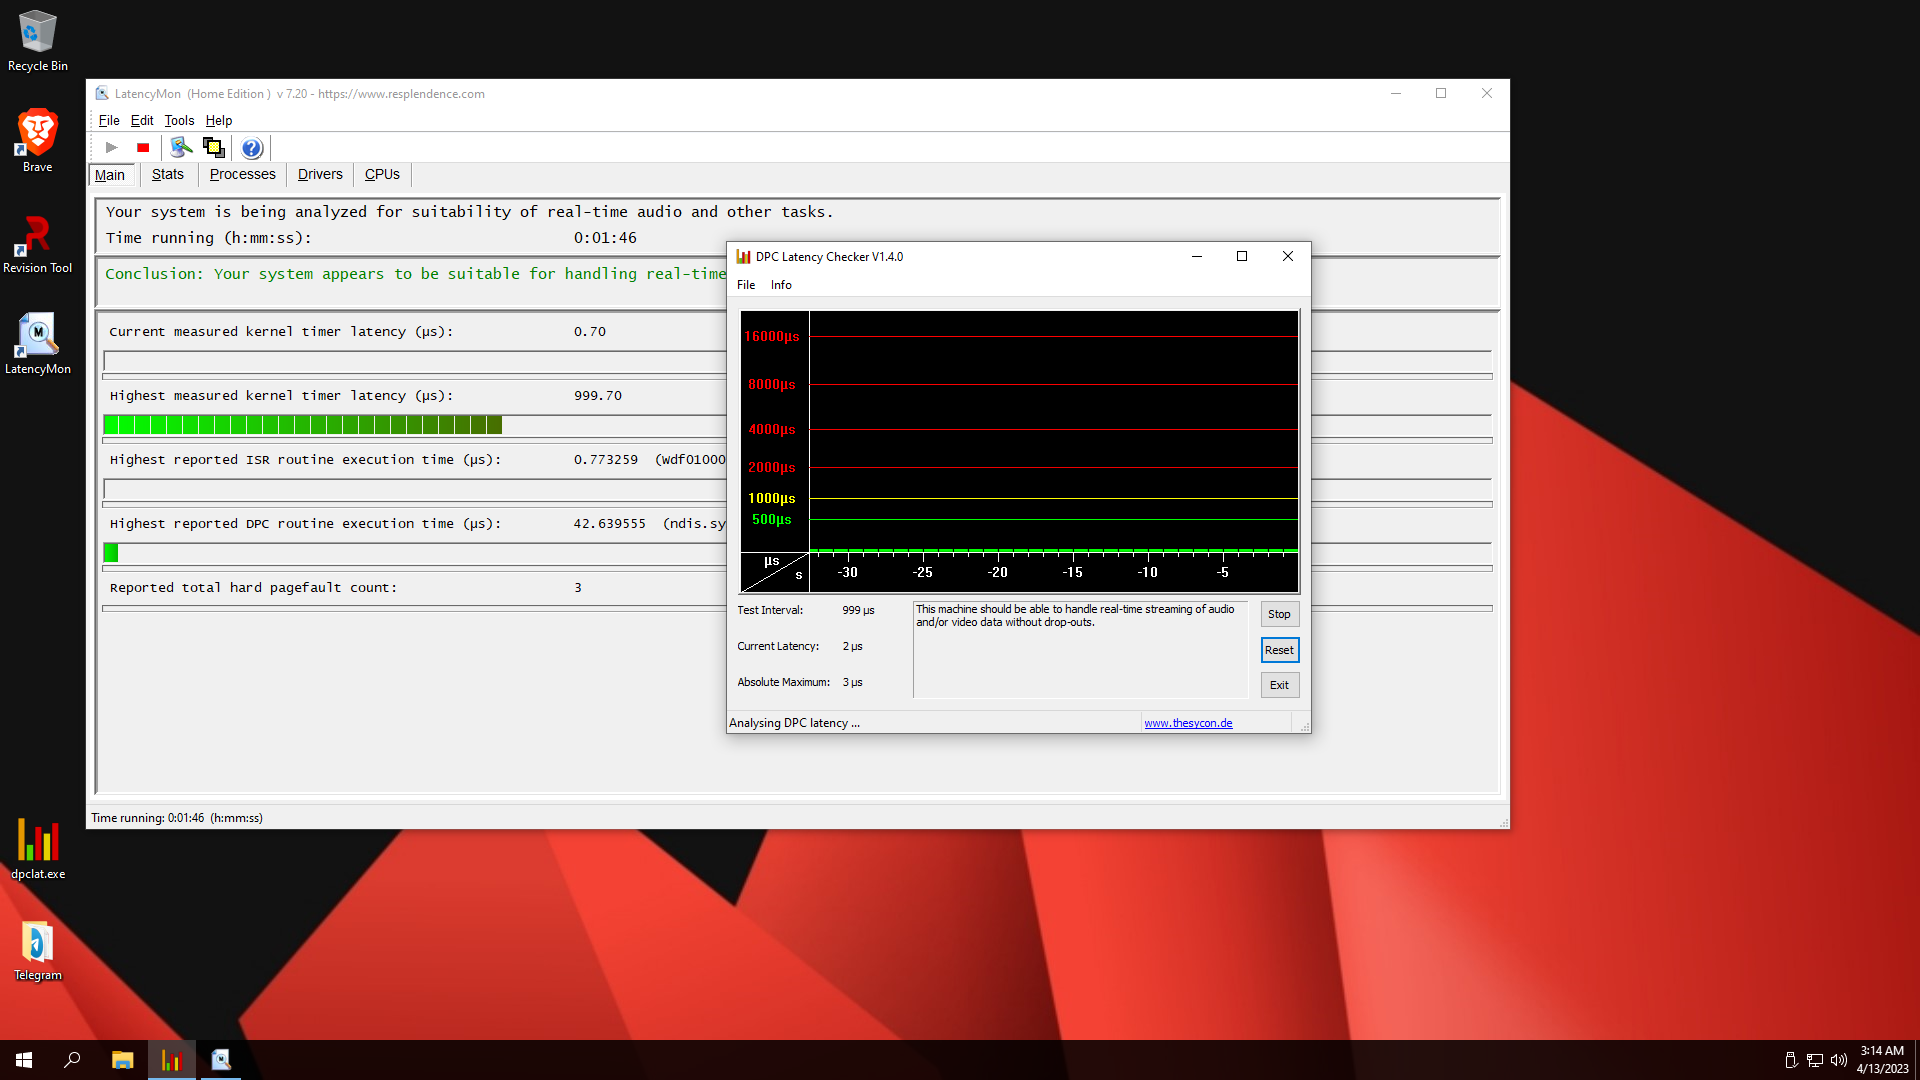Viewport: 1920px width, 1080px height.
Task: Click the 42.639555 DPC execution value
Action: tap(610, 524)
